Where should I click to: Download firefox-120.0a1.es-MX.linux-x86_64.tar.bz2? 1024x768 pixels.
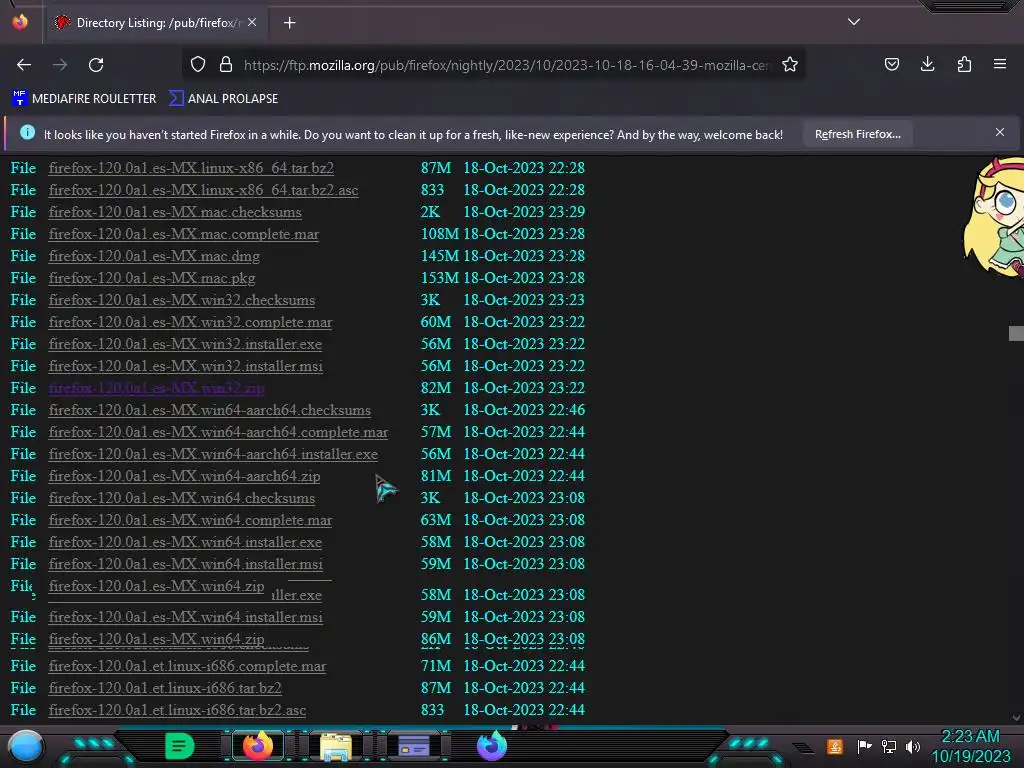pyautogui.click(x=191, y=168)
